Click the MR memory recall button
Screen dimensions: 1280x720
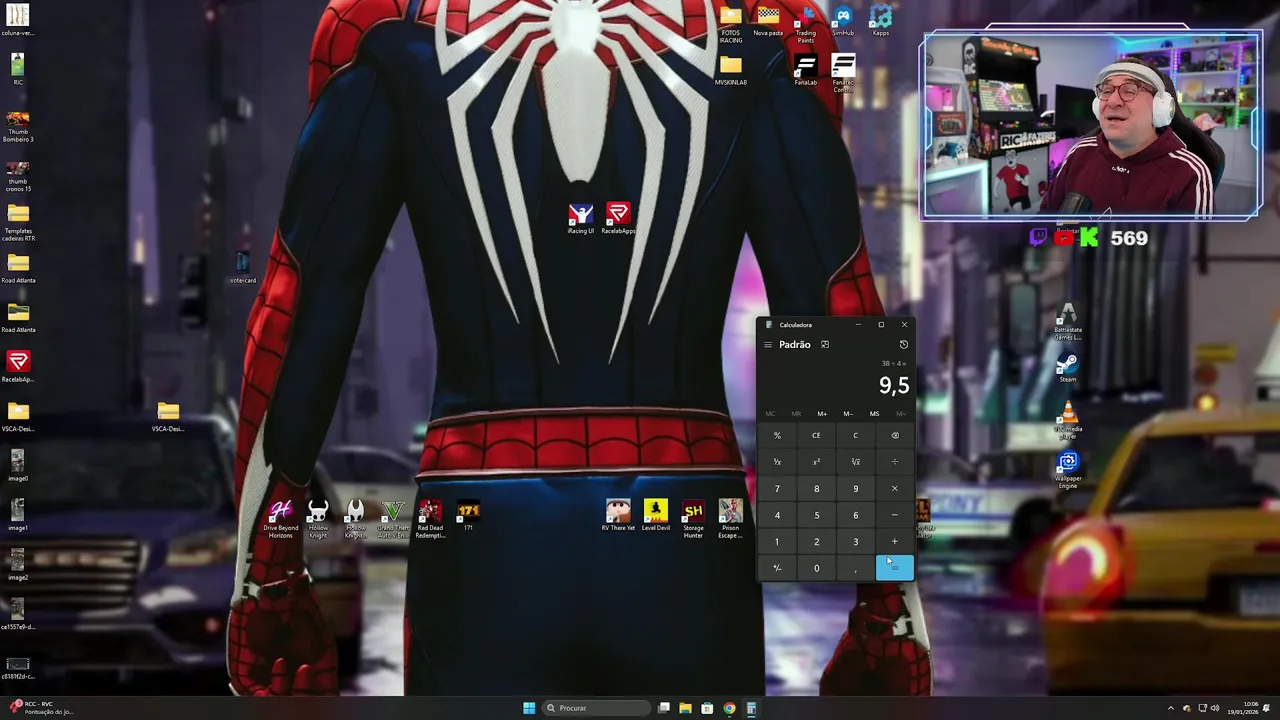(x=796, y=414)
